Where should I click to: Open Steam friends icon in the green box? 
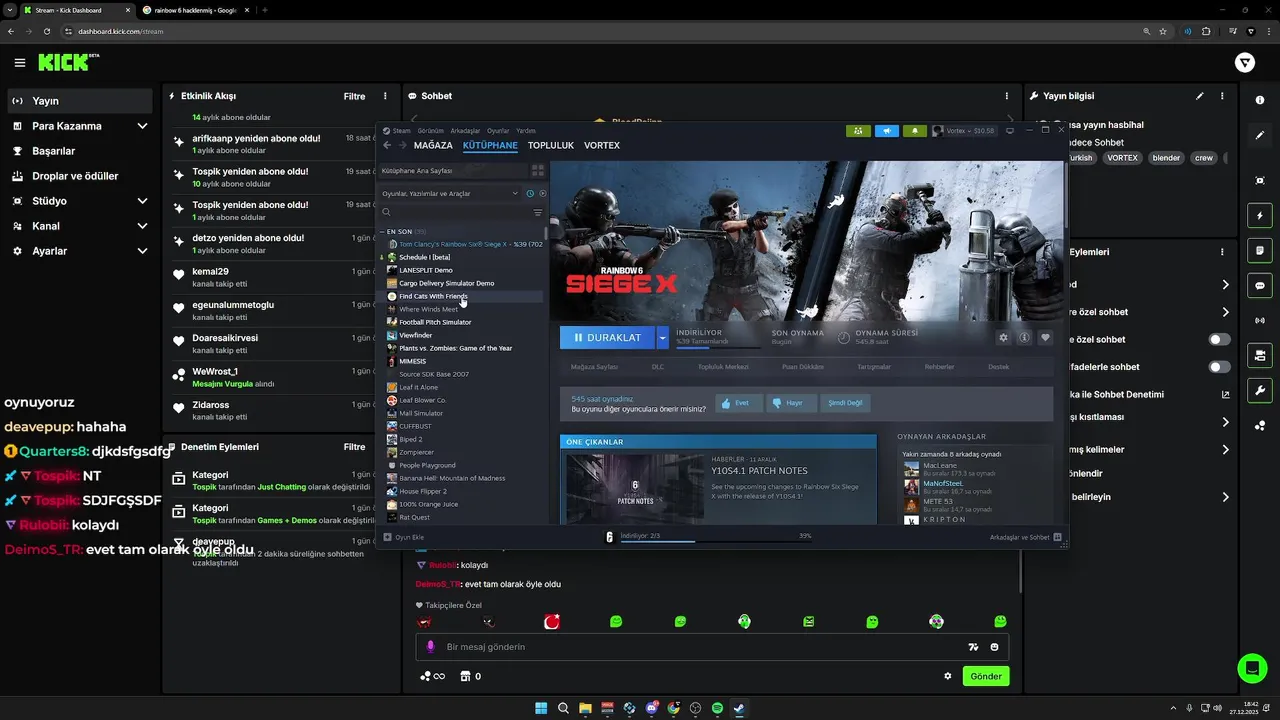[x=858, y=131]
